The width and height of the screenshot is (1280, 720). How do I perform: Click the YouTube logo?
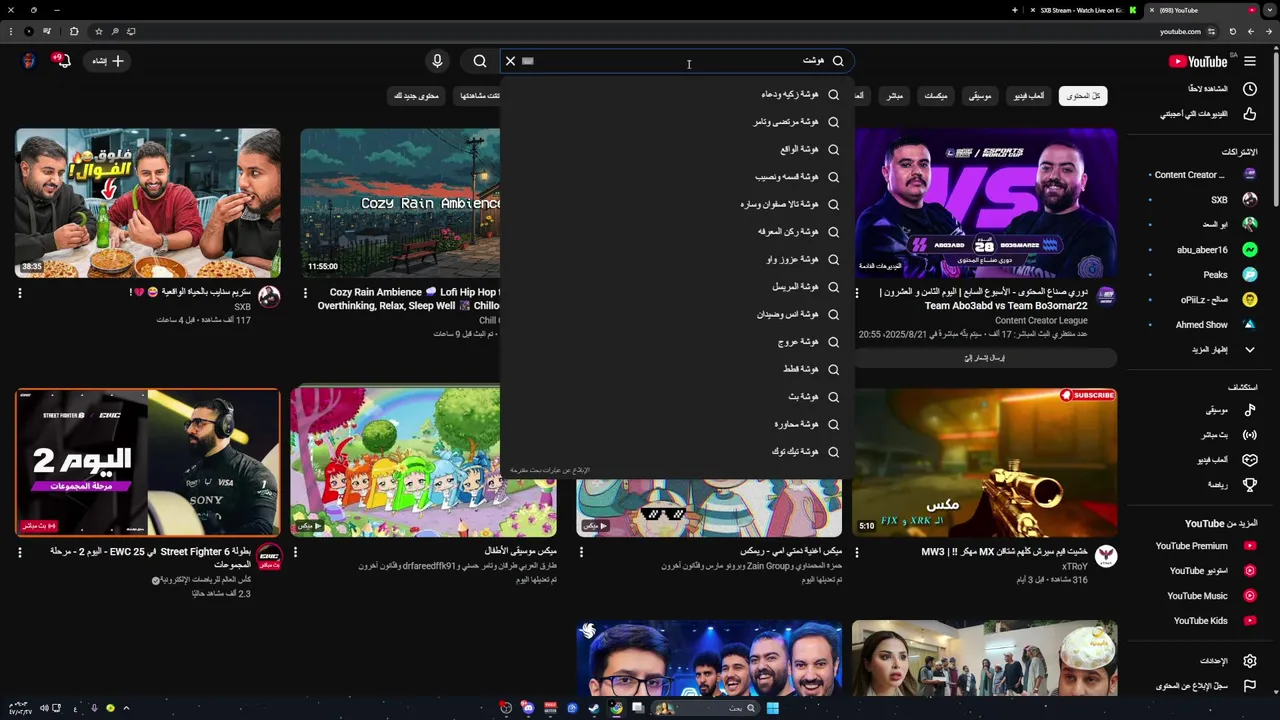1198,61
